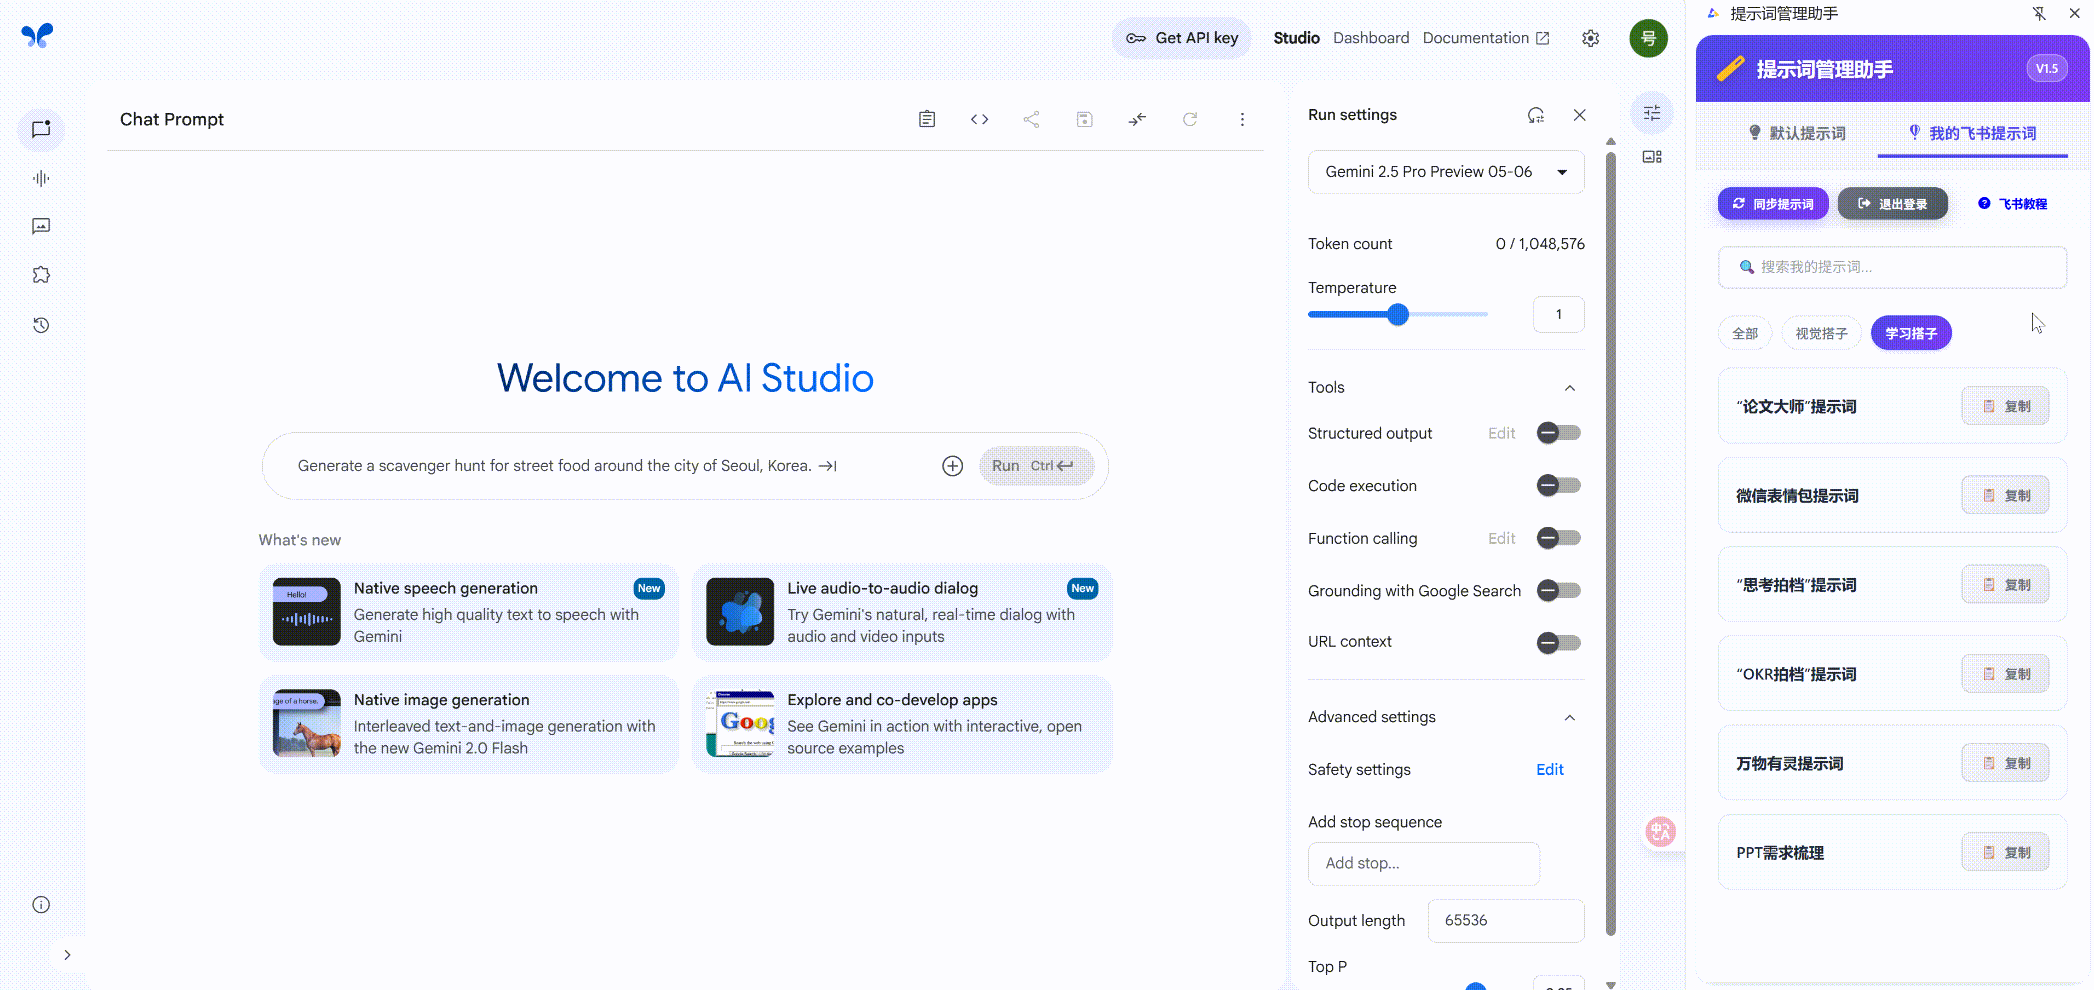Open the History clock sidebar icon
This screenshot has height=990, width=2094.
point(41,325)
